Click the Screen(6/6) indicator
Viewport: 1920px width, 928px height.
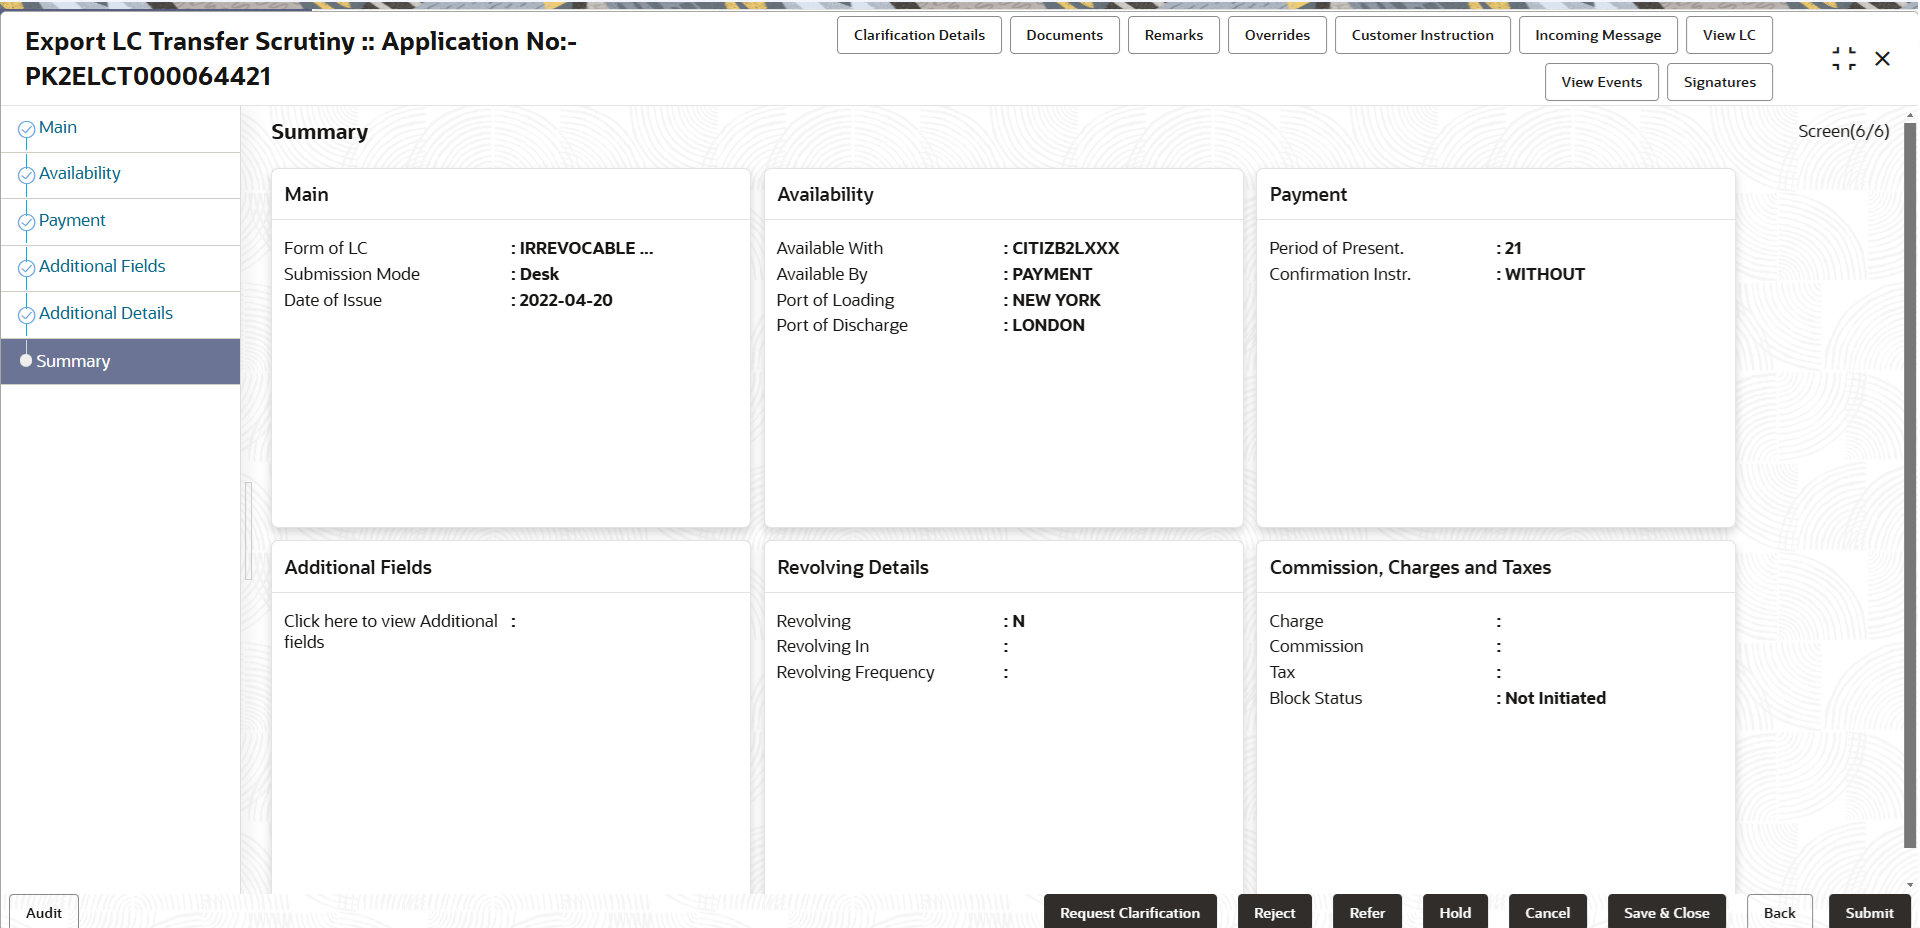tap(1844, 131)
